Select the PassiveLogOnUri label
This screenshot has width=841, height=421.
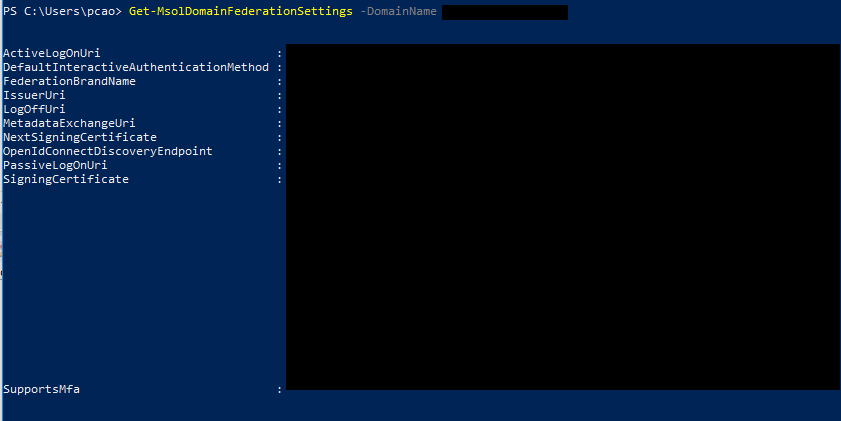pyautogui.click(x=55, y=165)
